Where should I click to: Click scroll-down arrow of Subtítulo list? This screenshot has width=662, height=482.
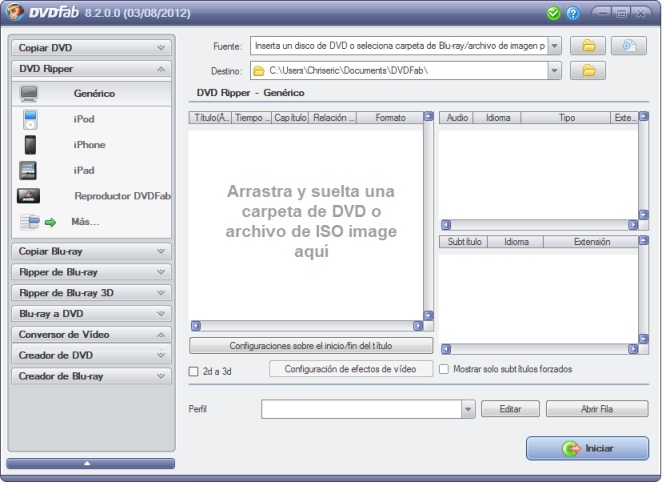(x=643, y=338)
